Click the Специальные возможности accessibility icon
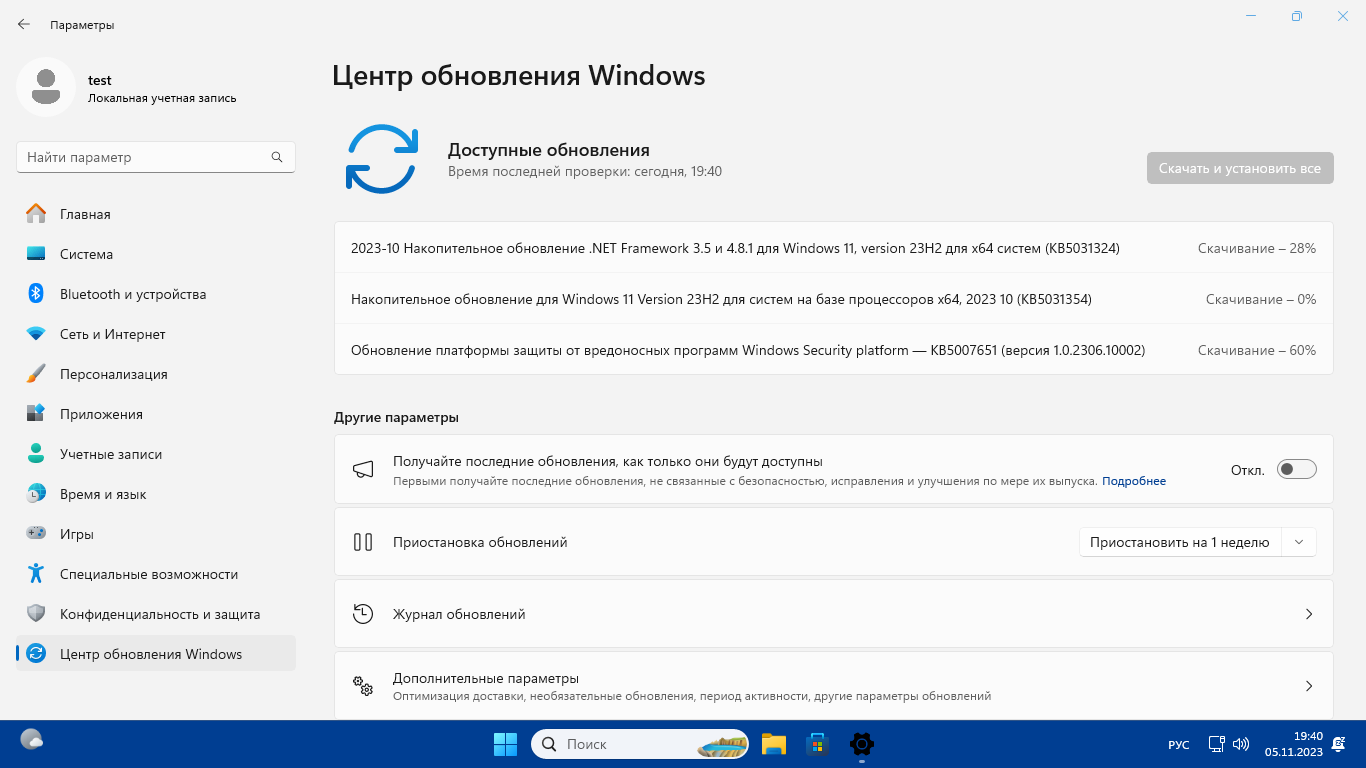This screenshot has width=1366, height=768. click(36, 574)
